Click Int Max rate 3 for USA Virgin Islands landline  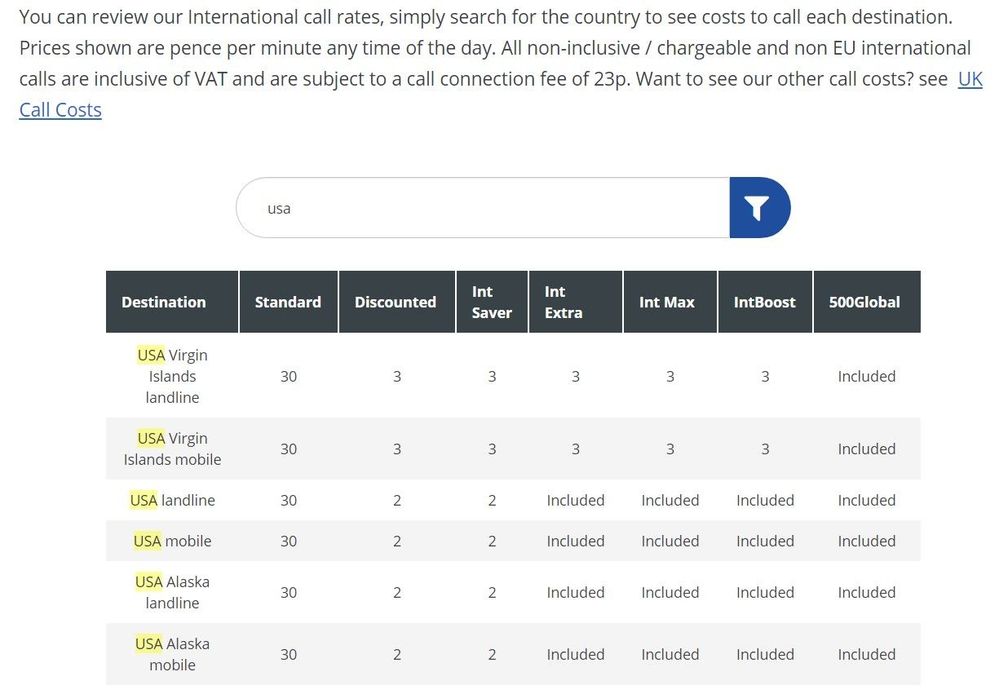pos(670,377)
